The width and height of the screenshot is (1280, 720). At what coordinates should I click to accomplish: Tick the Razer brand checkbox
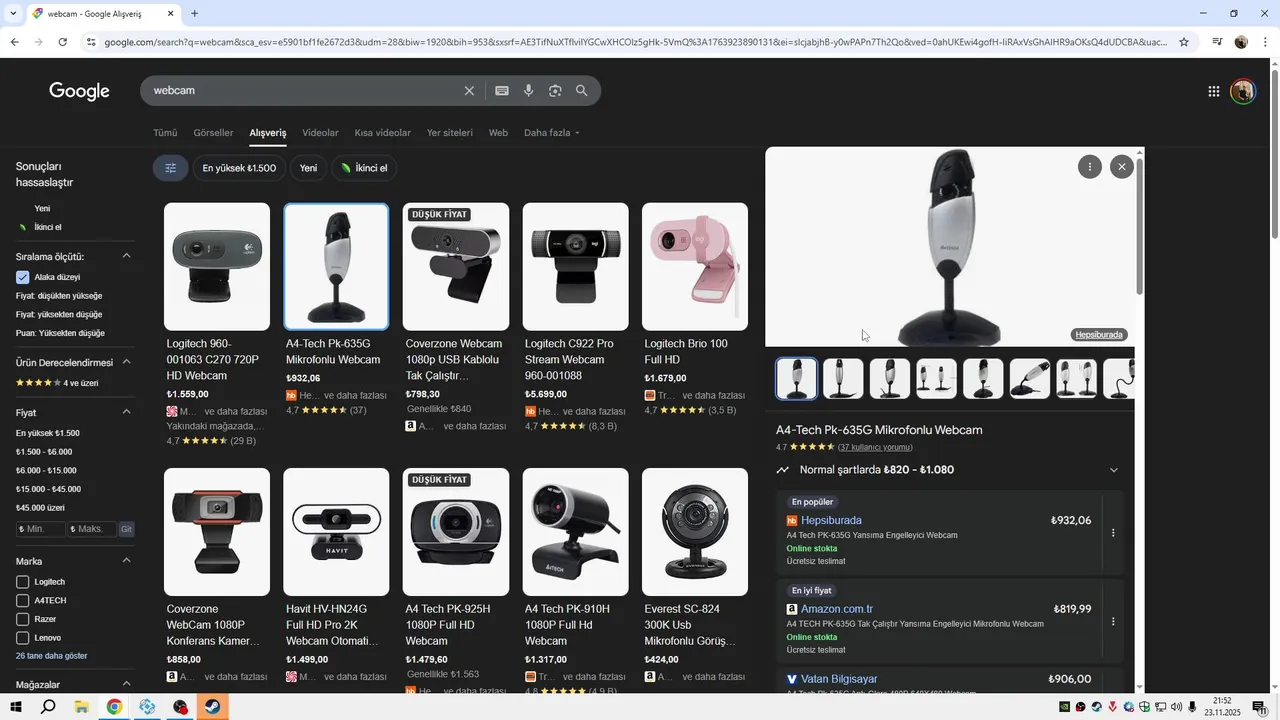coord(23,619)
